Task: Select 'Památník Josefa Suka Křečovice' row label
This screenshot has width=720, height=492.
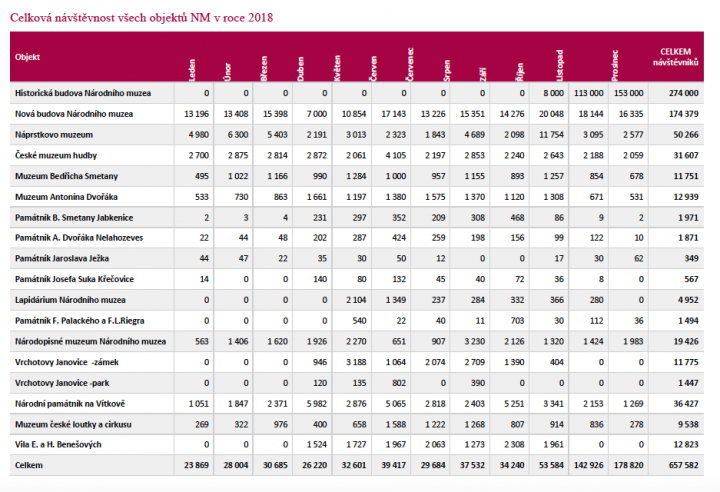Action: click(x=74, y=279)
